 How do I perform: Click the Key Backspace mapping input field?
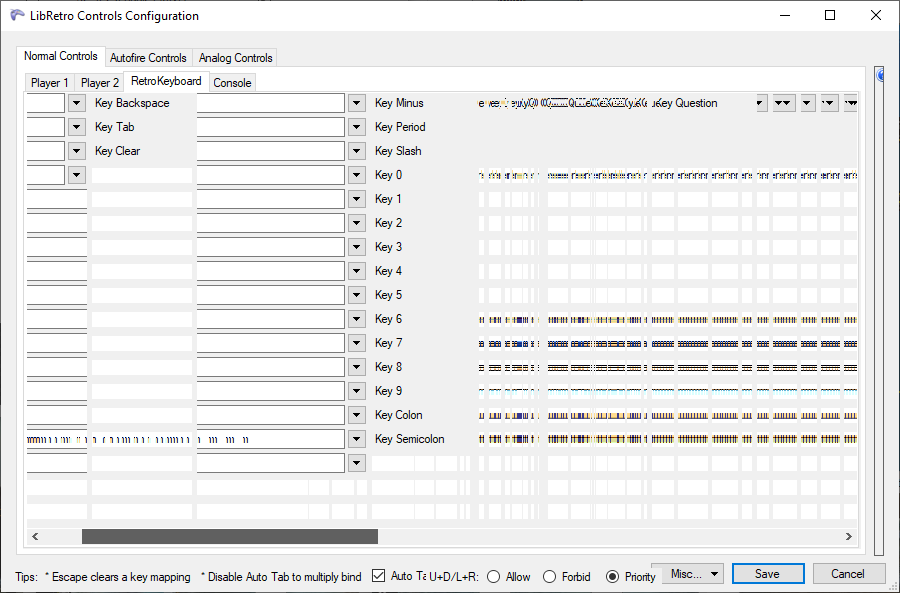click(45, 102)
